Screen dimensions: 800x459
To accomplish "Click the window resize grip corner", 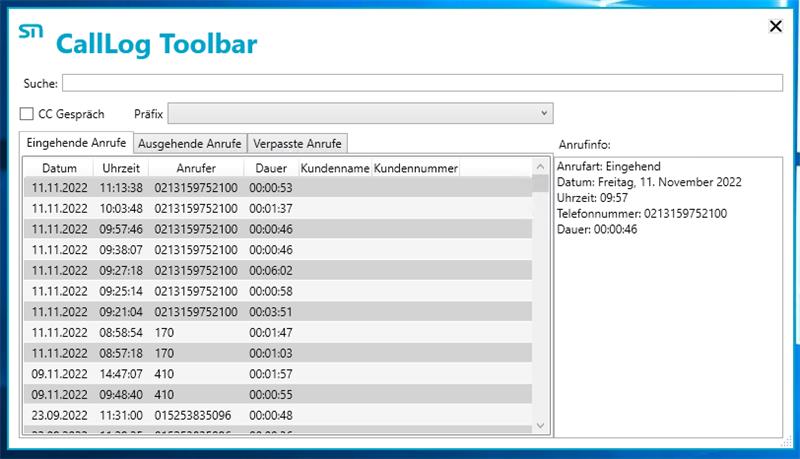I will pyautogui.click(x=785, y=443).
